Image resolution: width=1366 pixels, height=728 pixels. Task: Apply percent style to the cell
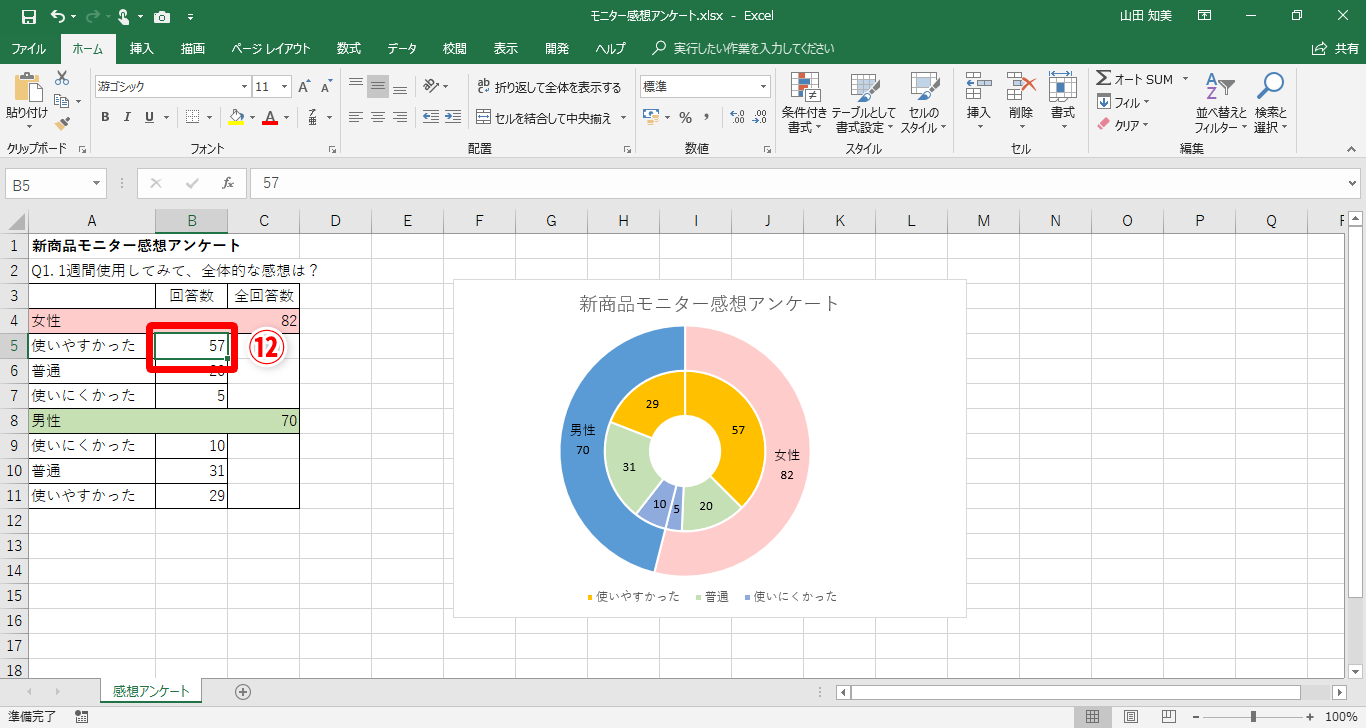(x=685, y=118)
